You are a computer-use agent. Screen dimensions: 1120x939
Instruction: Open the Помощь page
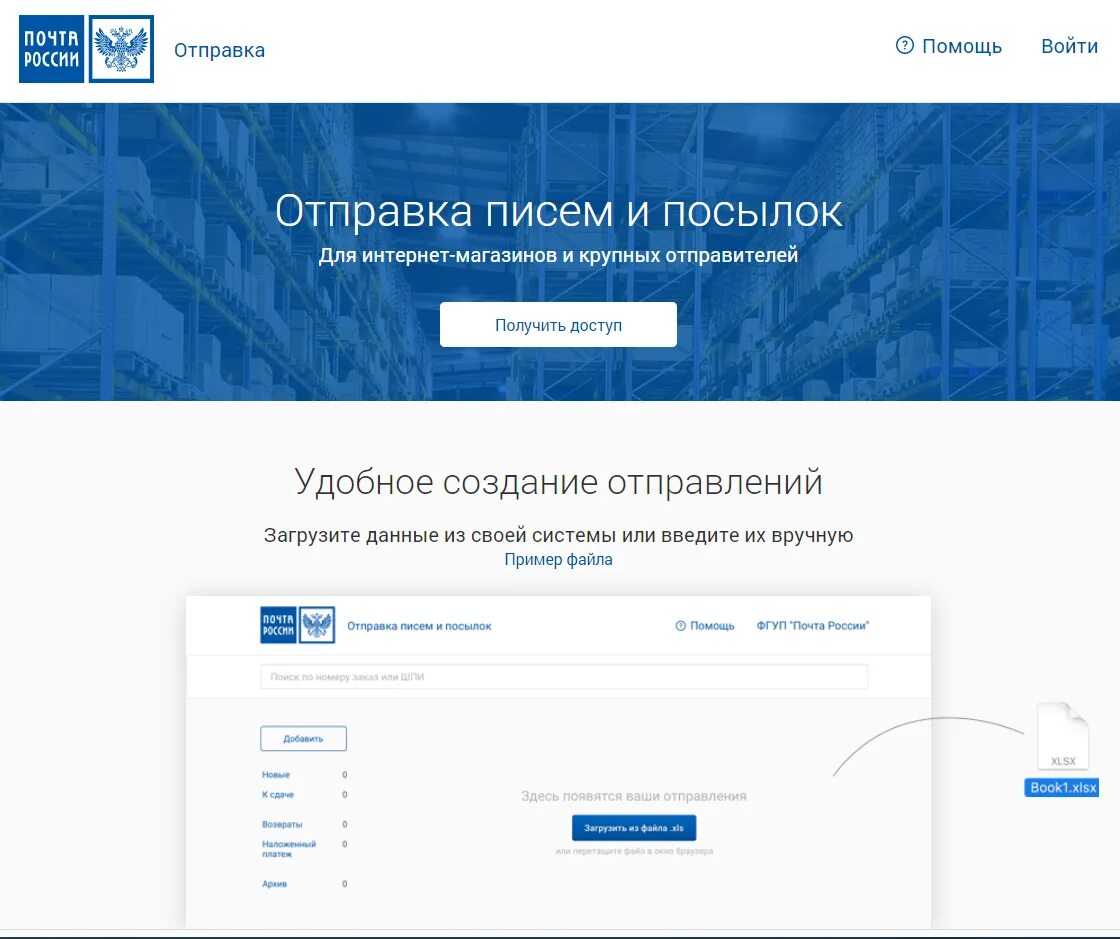[x=961, y=46]
